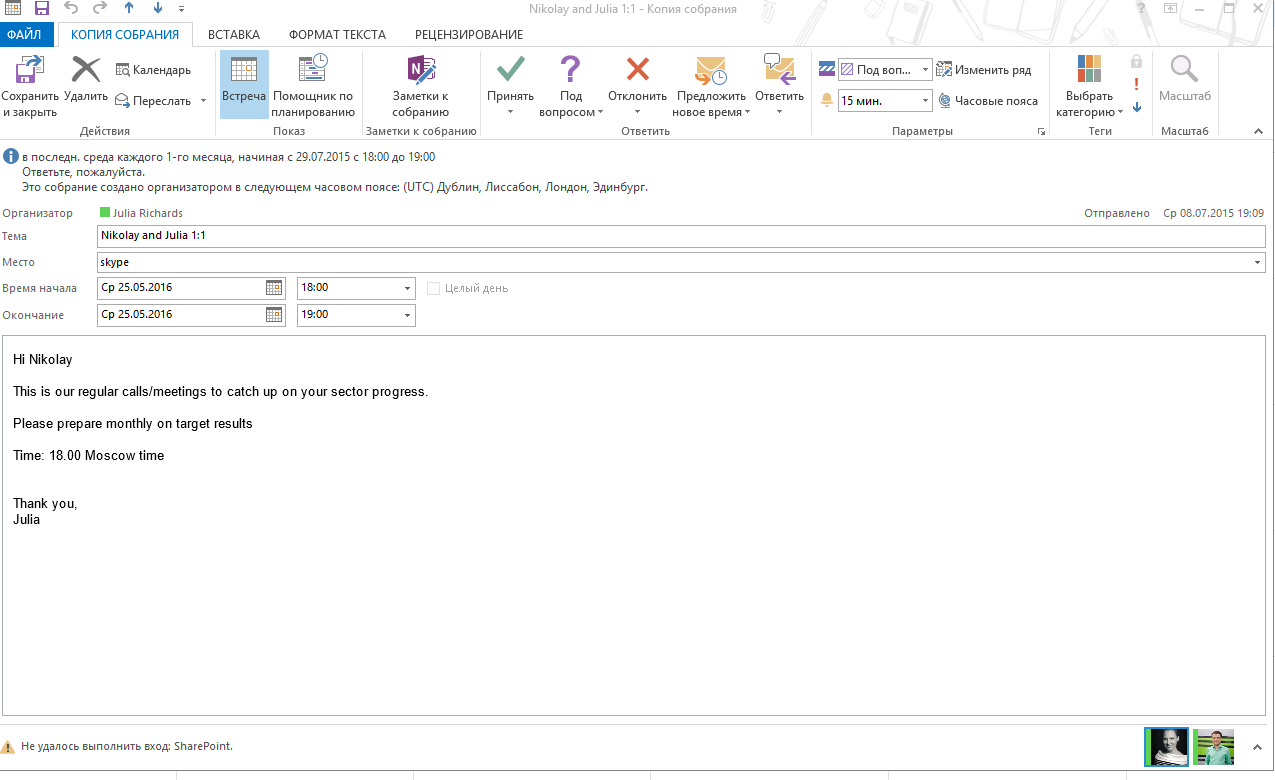Go to previous item with up arrow
This screenshot has height=780, width=1275.
[x=128, y=9]
